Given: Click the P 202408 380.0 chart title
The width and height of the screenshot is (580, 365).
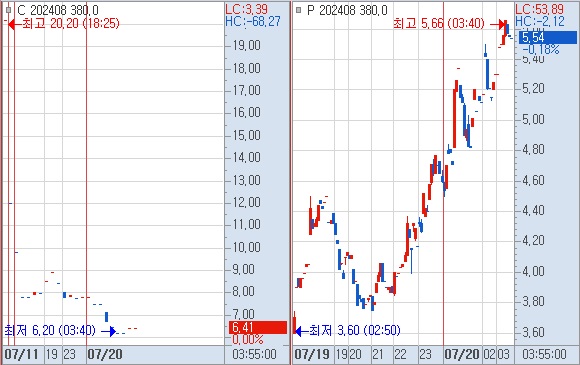Looking at the screenshot, I should 347,10.
